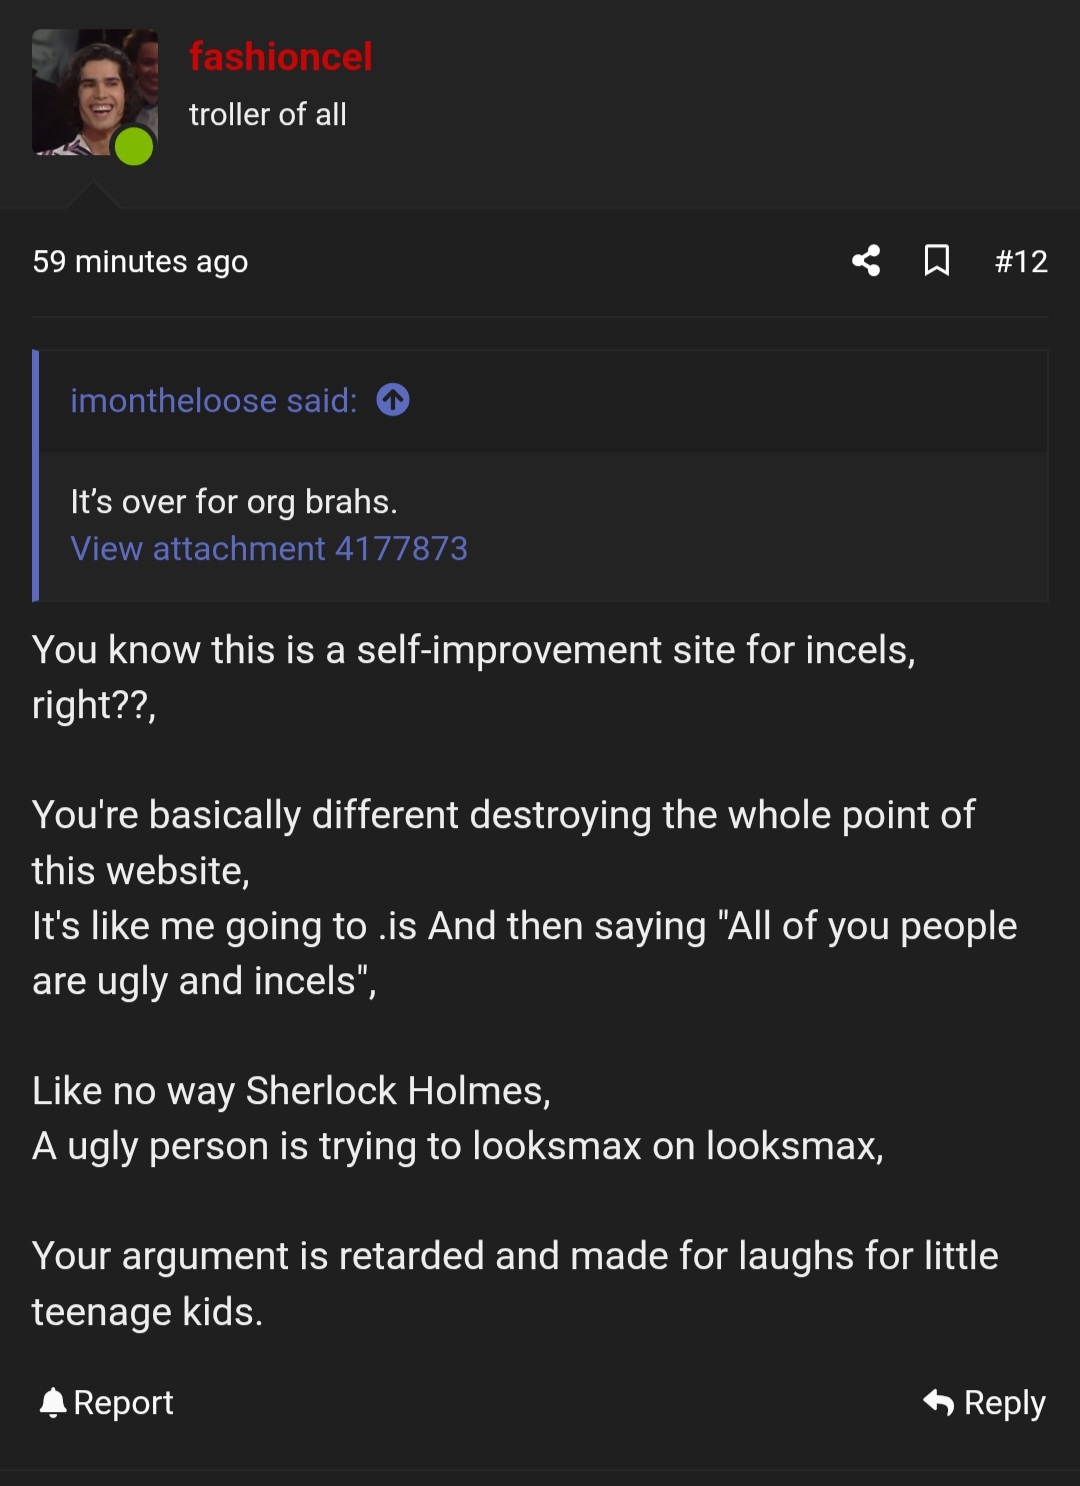Toggle bookmark on for this post

pos(937,261)
